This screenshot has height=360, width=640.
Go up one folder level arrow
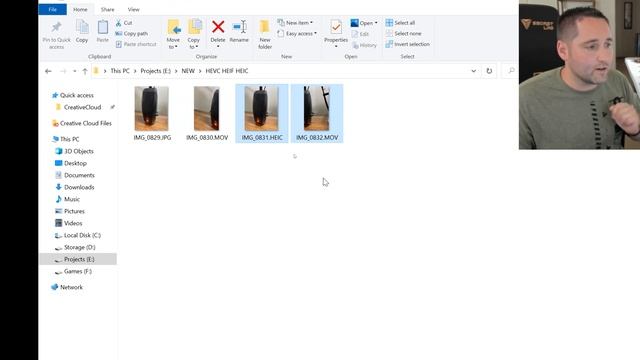coord(85,71)
